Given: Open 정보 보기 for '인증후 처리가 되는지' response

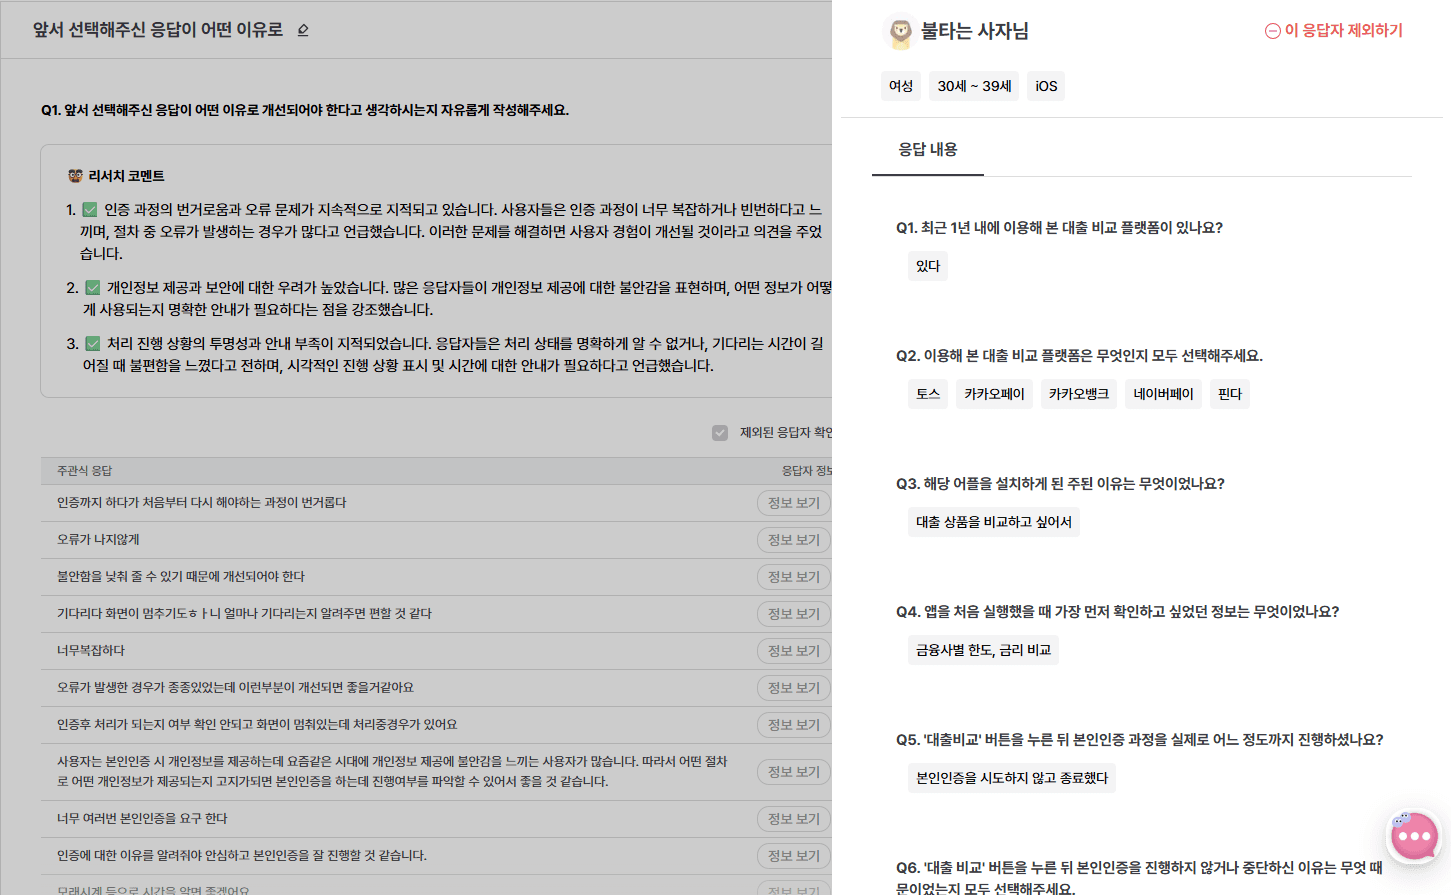Looking at the screenshot, I should pyautogui.click(x=794, y=725).
